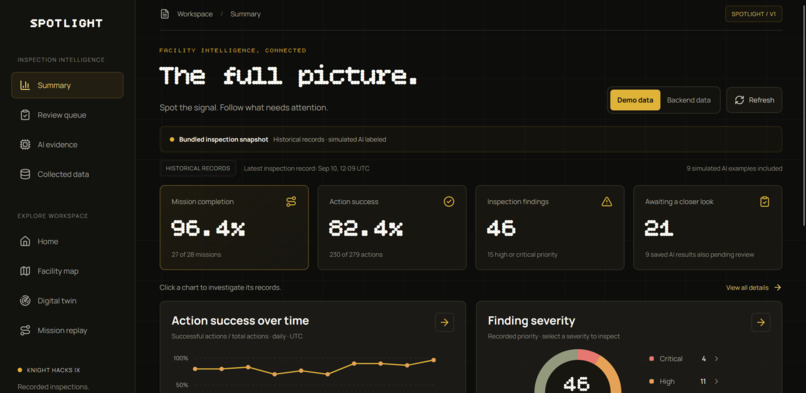Click the AI evidence chip icon
Viewport: 806px width, 393px height.
click(25, 145)
